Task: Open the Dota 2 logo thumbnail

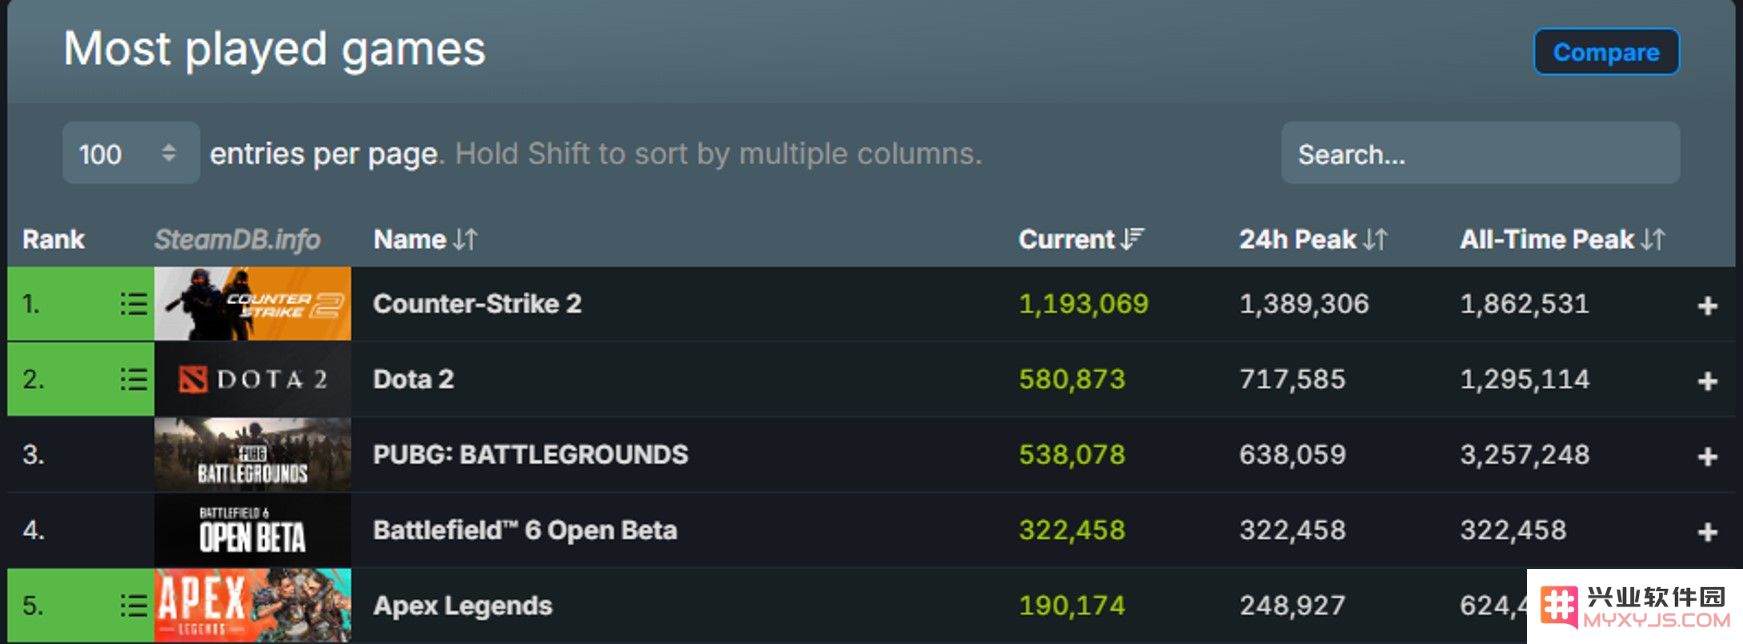Action: pos(253,379)
